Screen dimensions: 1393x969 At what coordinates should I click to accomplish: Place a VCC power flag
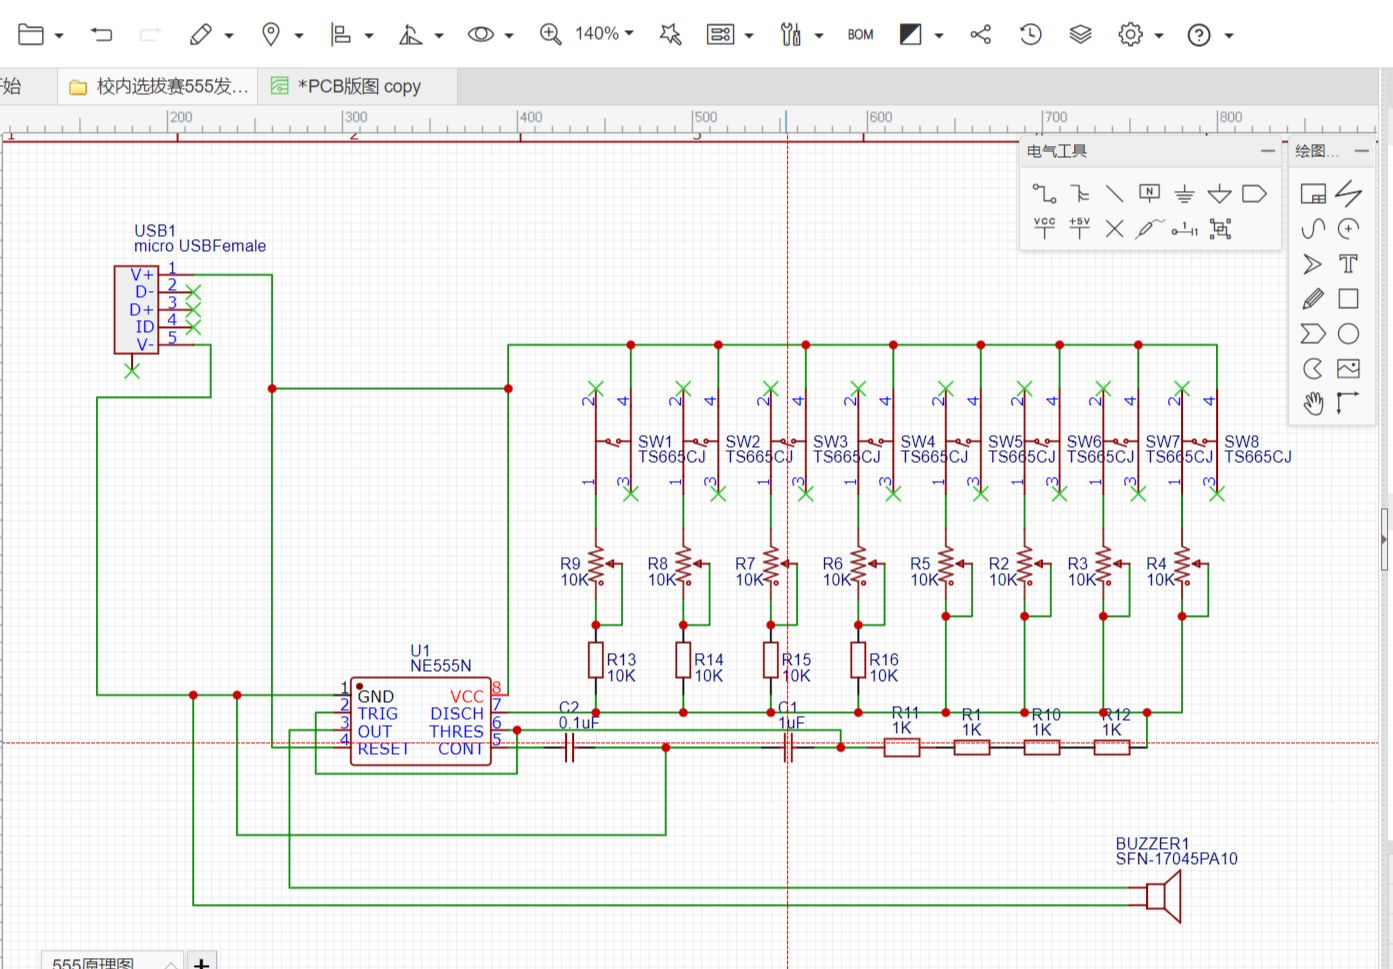tap(1044, 229)
